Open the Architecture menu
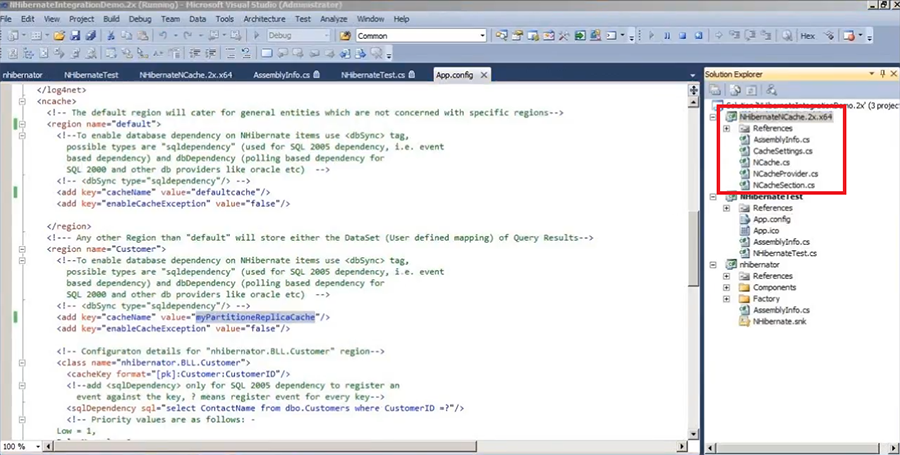Viewport: 900px width, 455px height. 264,19
